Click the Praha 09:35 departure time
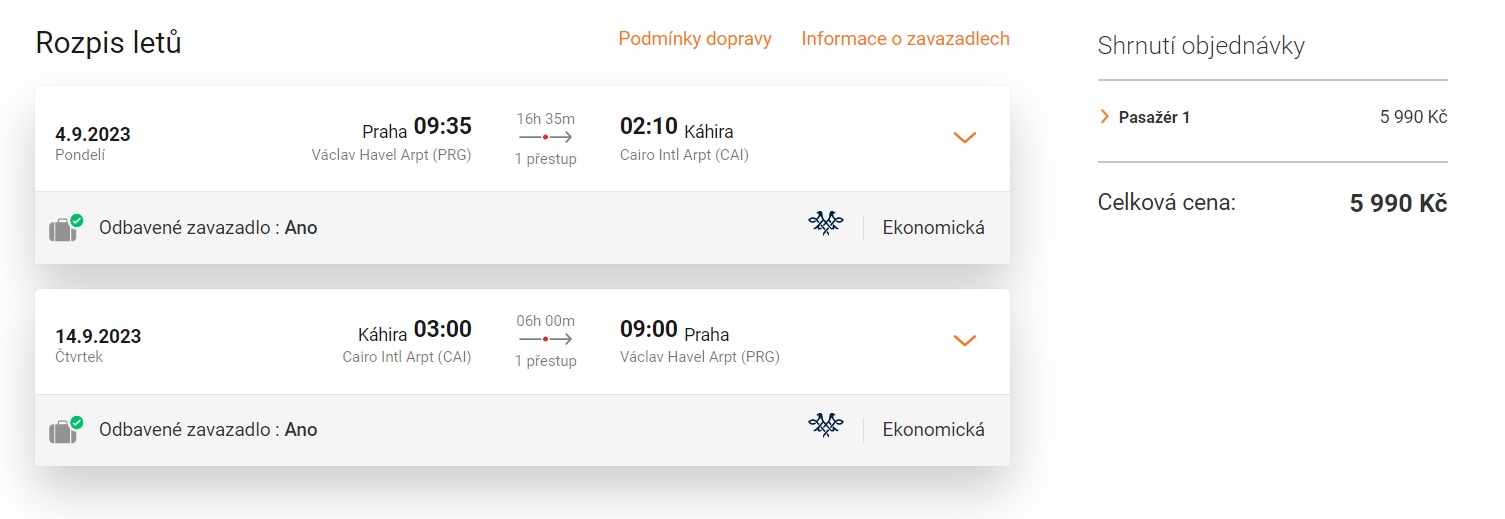Image resolution: width=1505 pixels, height=519 pixels. pyautogui.click(x=442, y=127)
